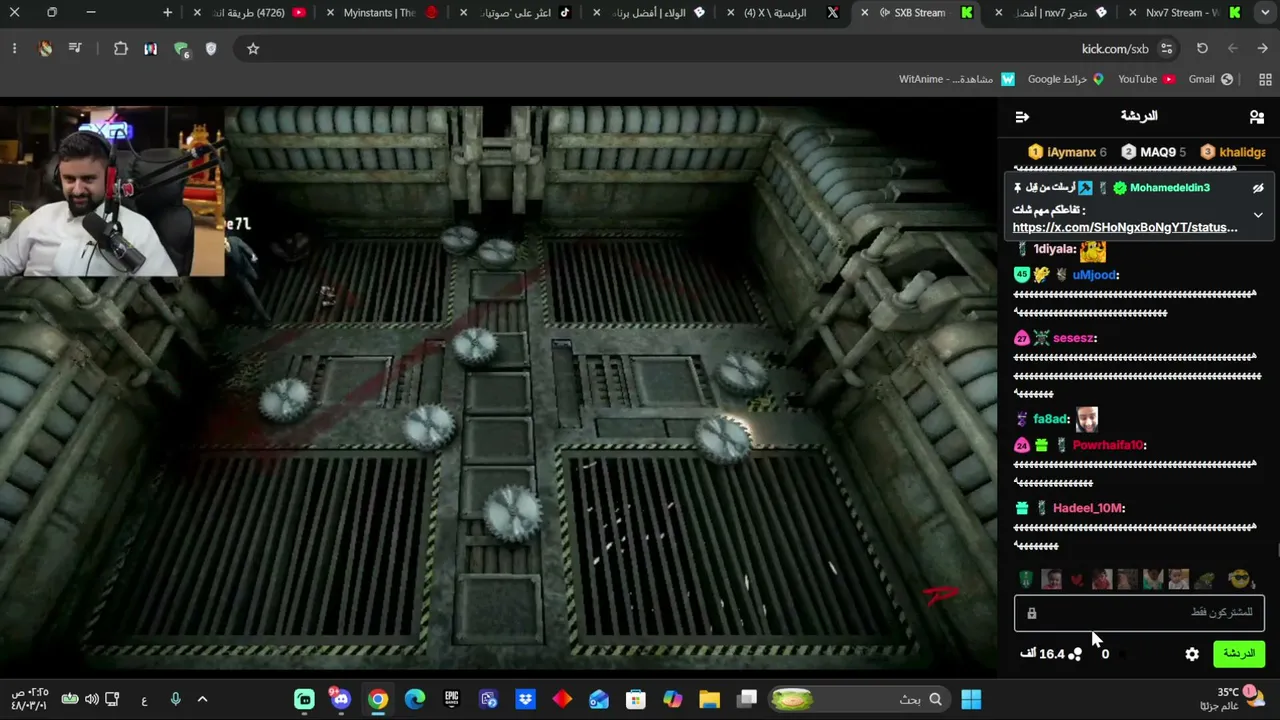Image resolution: width=1280 pixels, height=720 pixels.
Task: Collapse the chat panel with arrow icon
Action: click(1022, 117)
